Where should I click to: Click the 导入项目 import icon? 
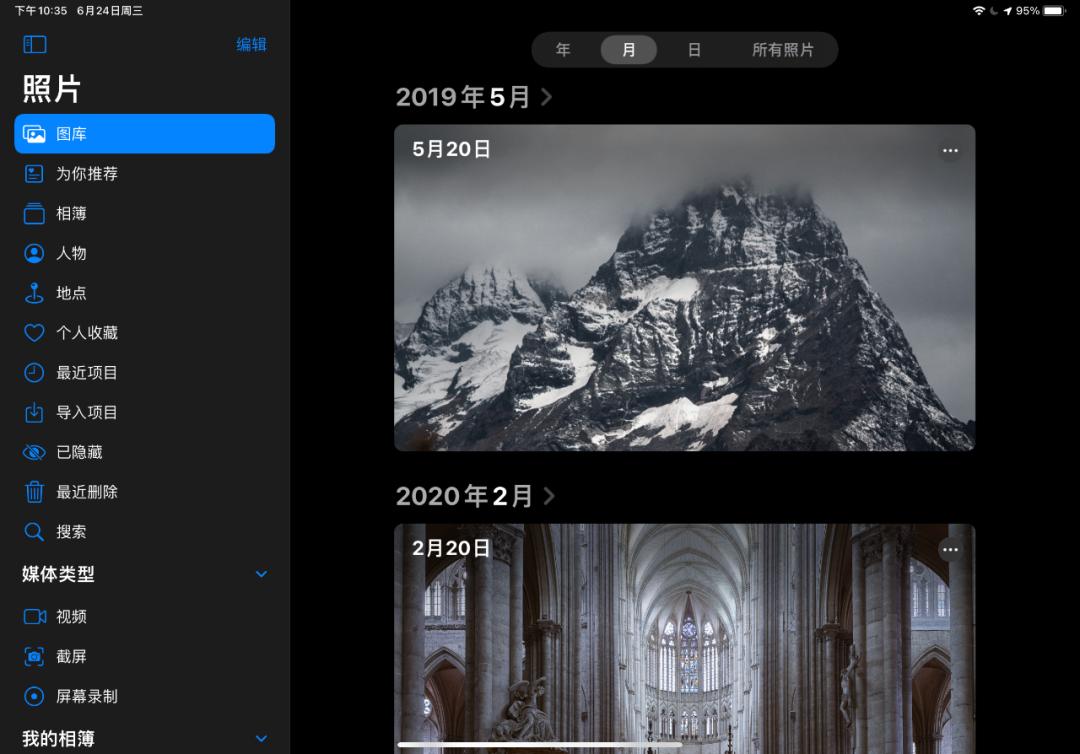click(34, 412)
